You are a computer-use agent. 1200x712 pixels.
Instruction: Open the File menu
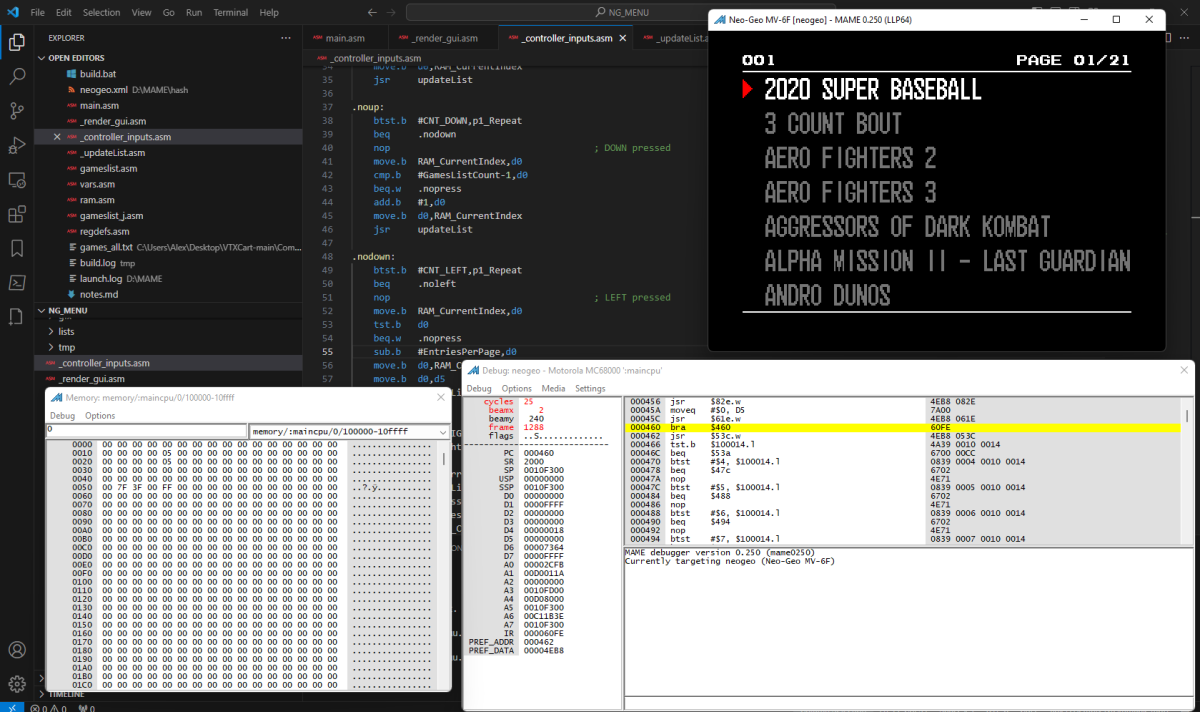[x=37, y=13]
